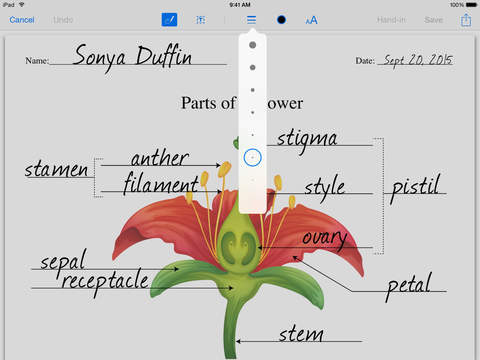Tap the Name field handwriting line
Viewport: 480px width, 360px height.
point(138,57)
